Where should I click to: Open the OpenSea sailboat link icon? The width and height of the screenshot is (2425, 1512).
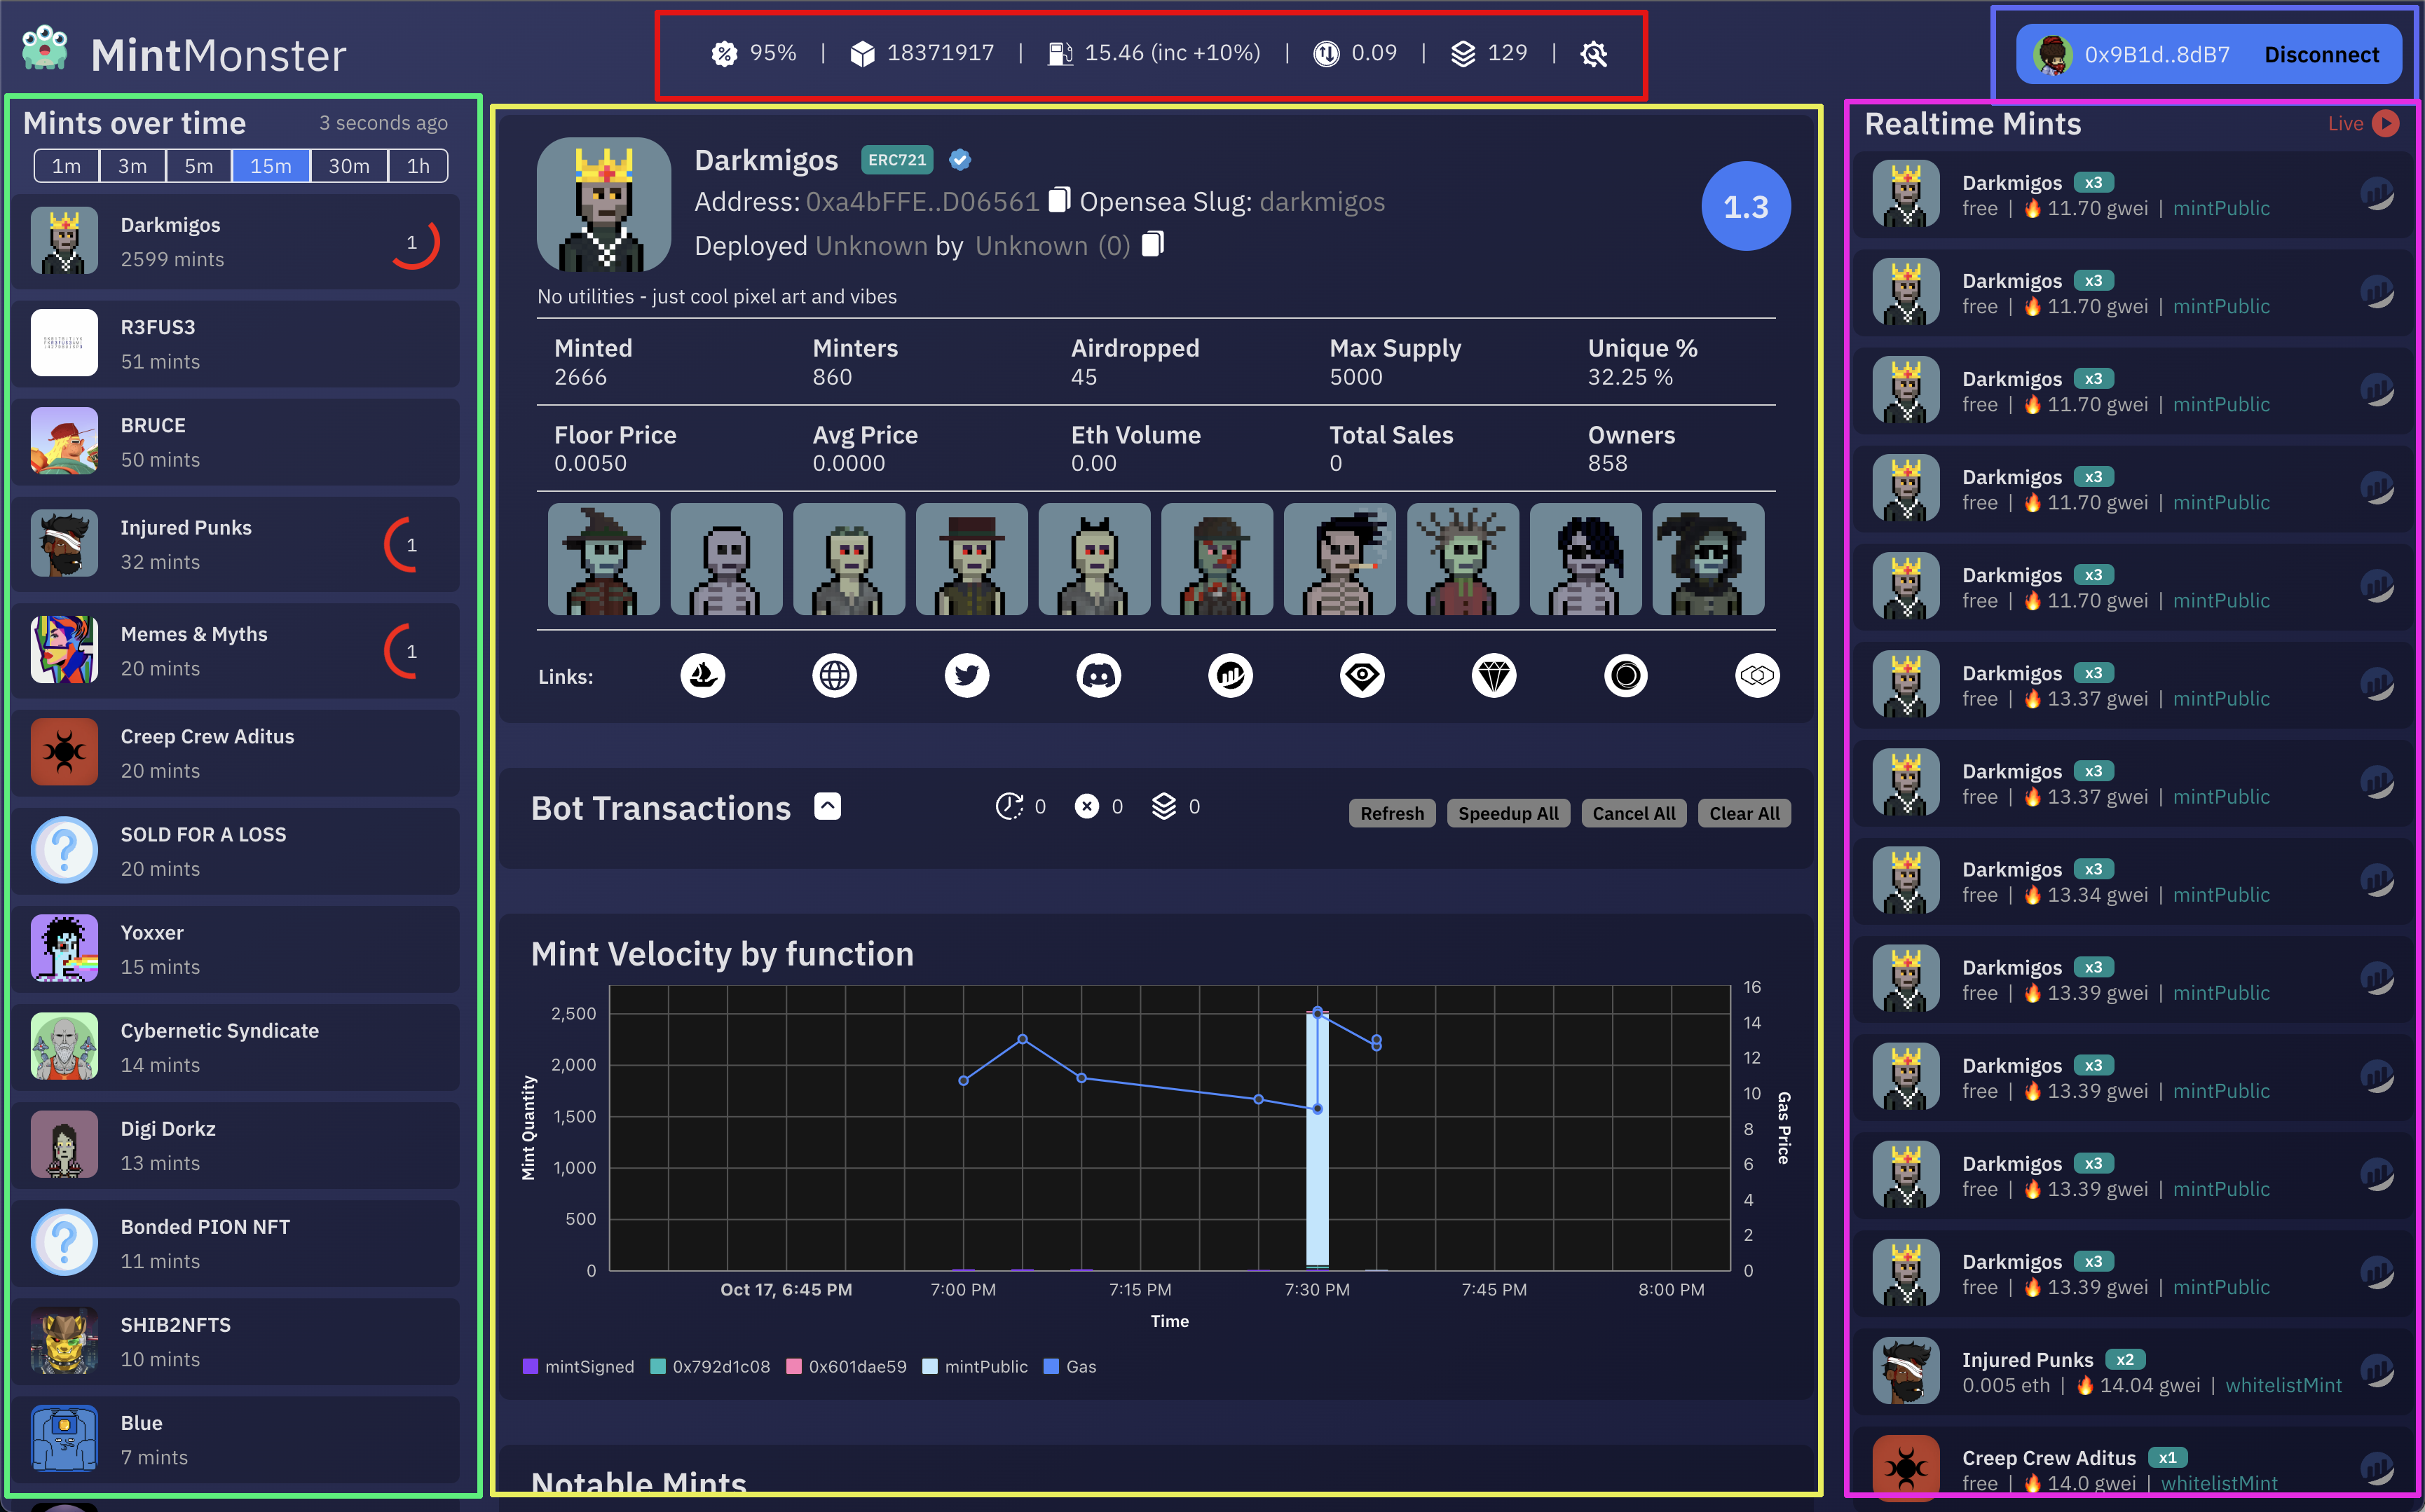702,676
